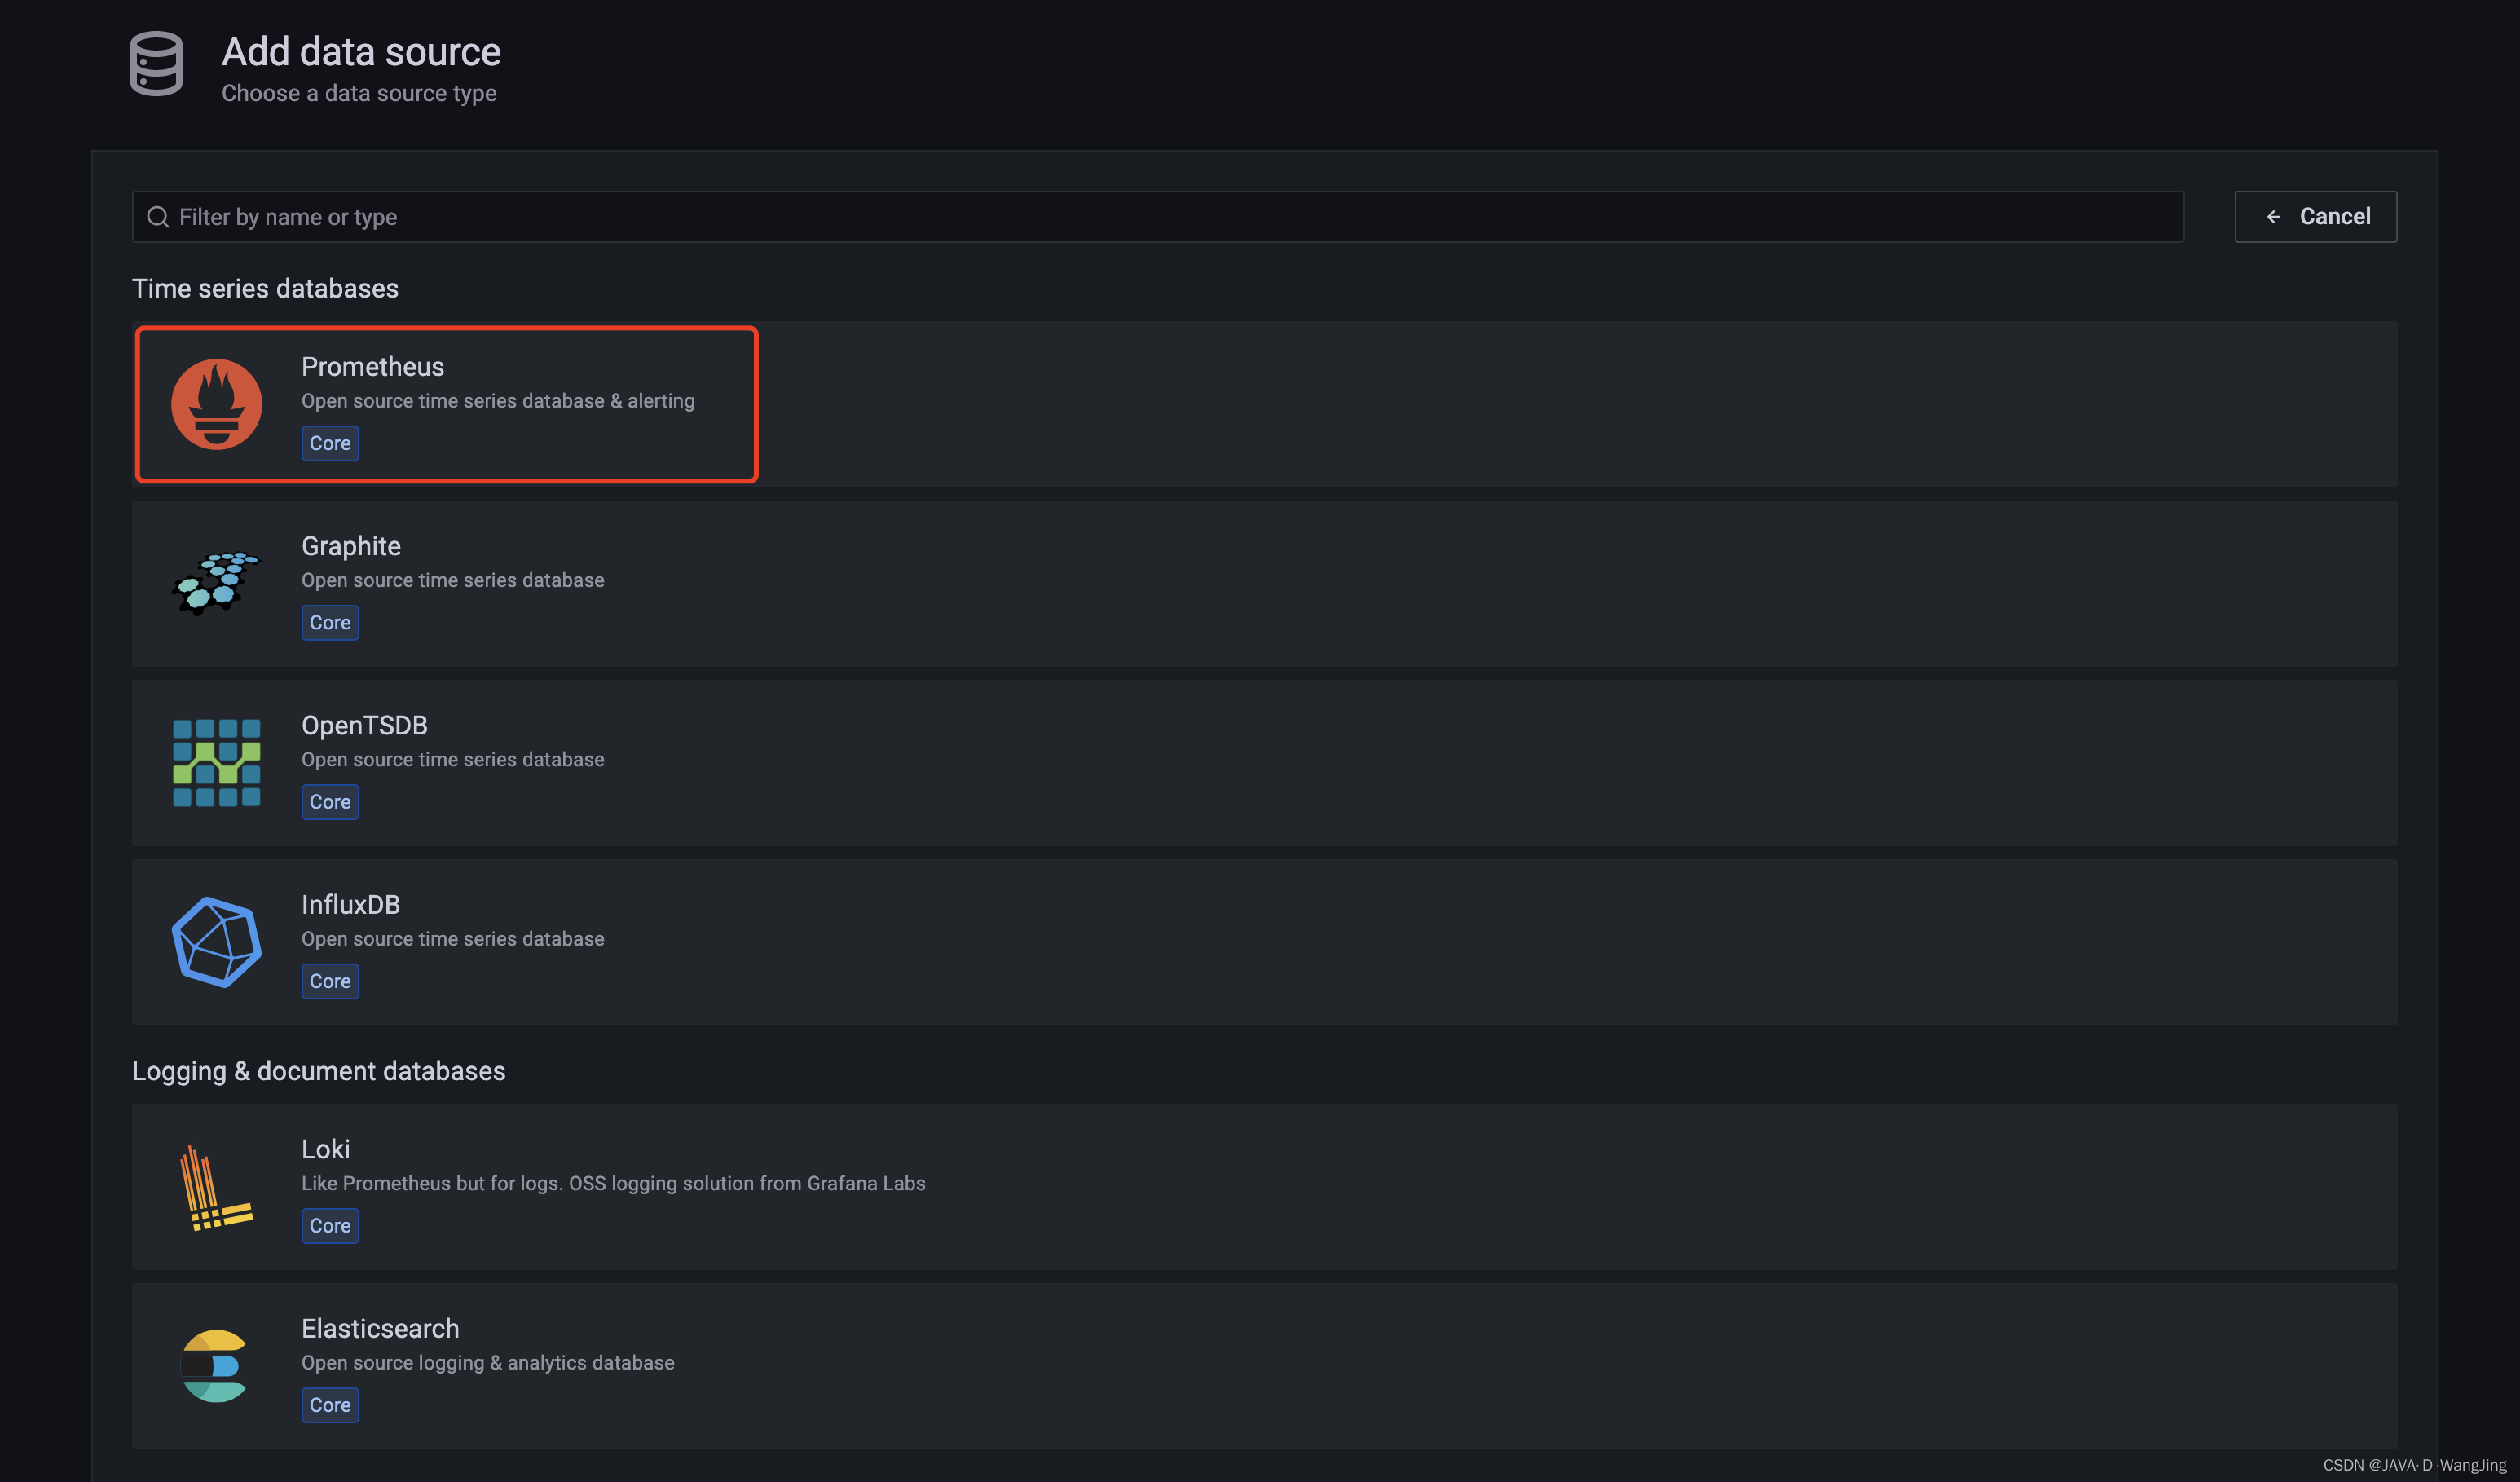Click the Graphite hexagon cluster icon
The image size is (2520, 1482).
(x=215, y=582)
